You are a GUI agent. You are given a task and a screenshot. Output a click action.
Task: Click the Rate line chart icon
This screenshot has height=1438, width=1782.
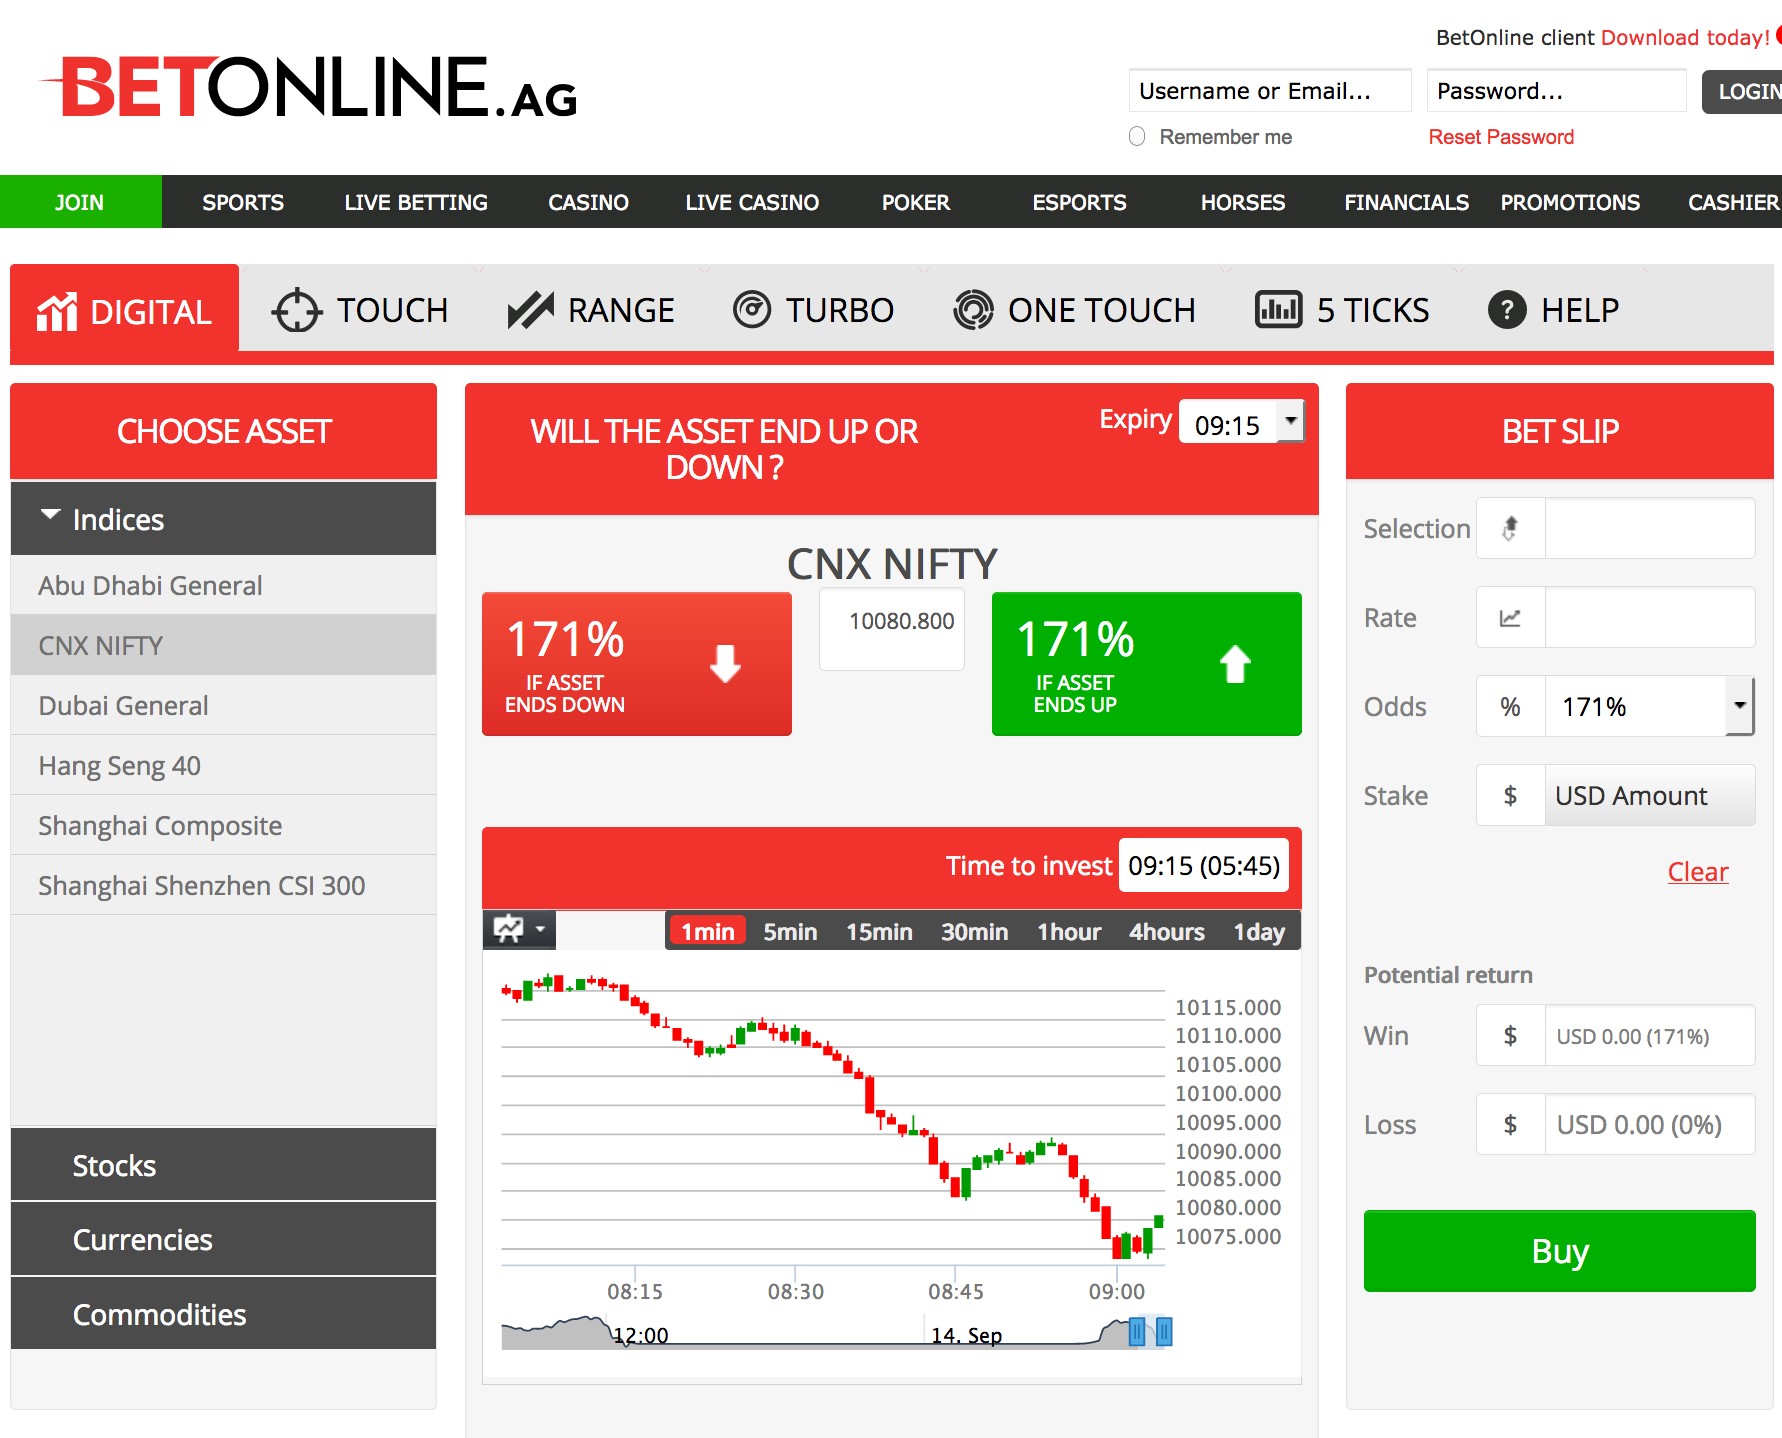tap(1510, 618)
